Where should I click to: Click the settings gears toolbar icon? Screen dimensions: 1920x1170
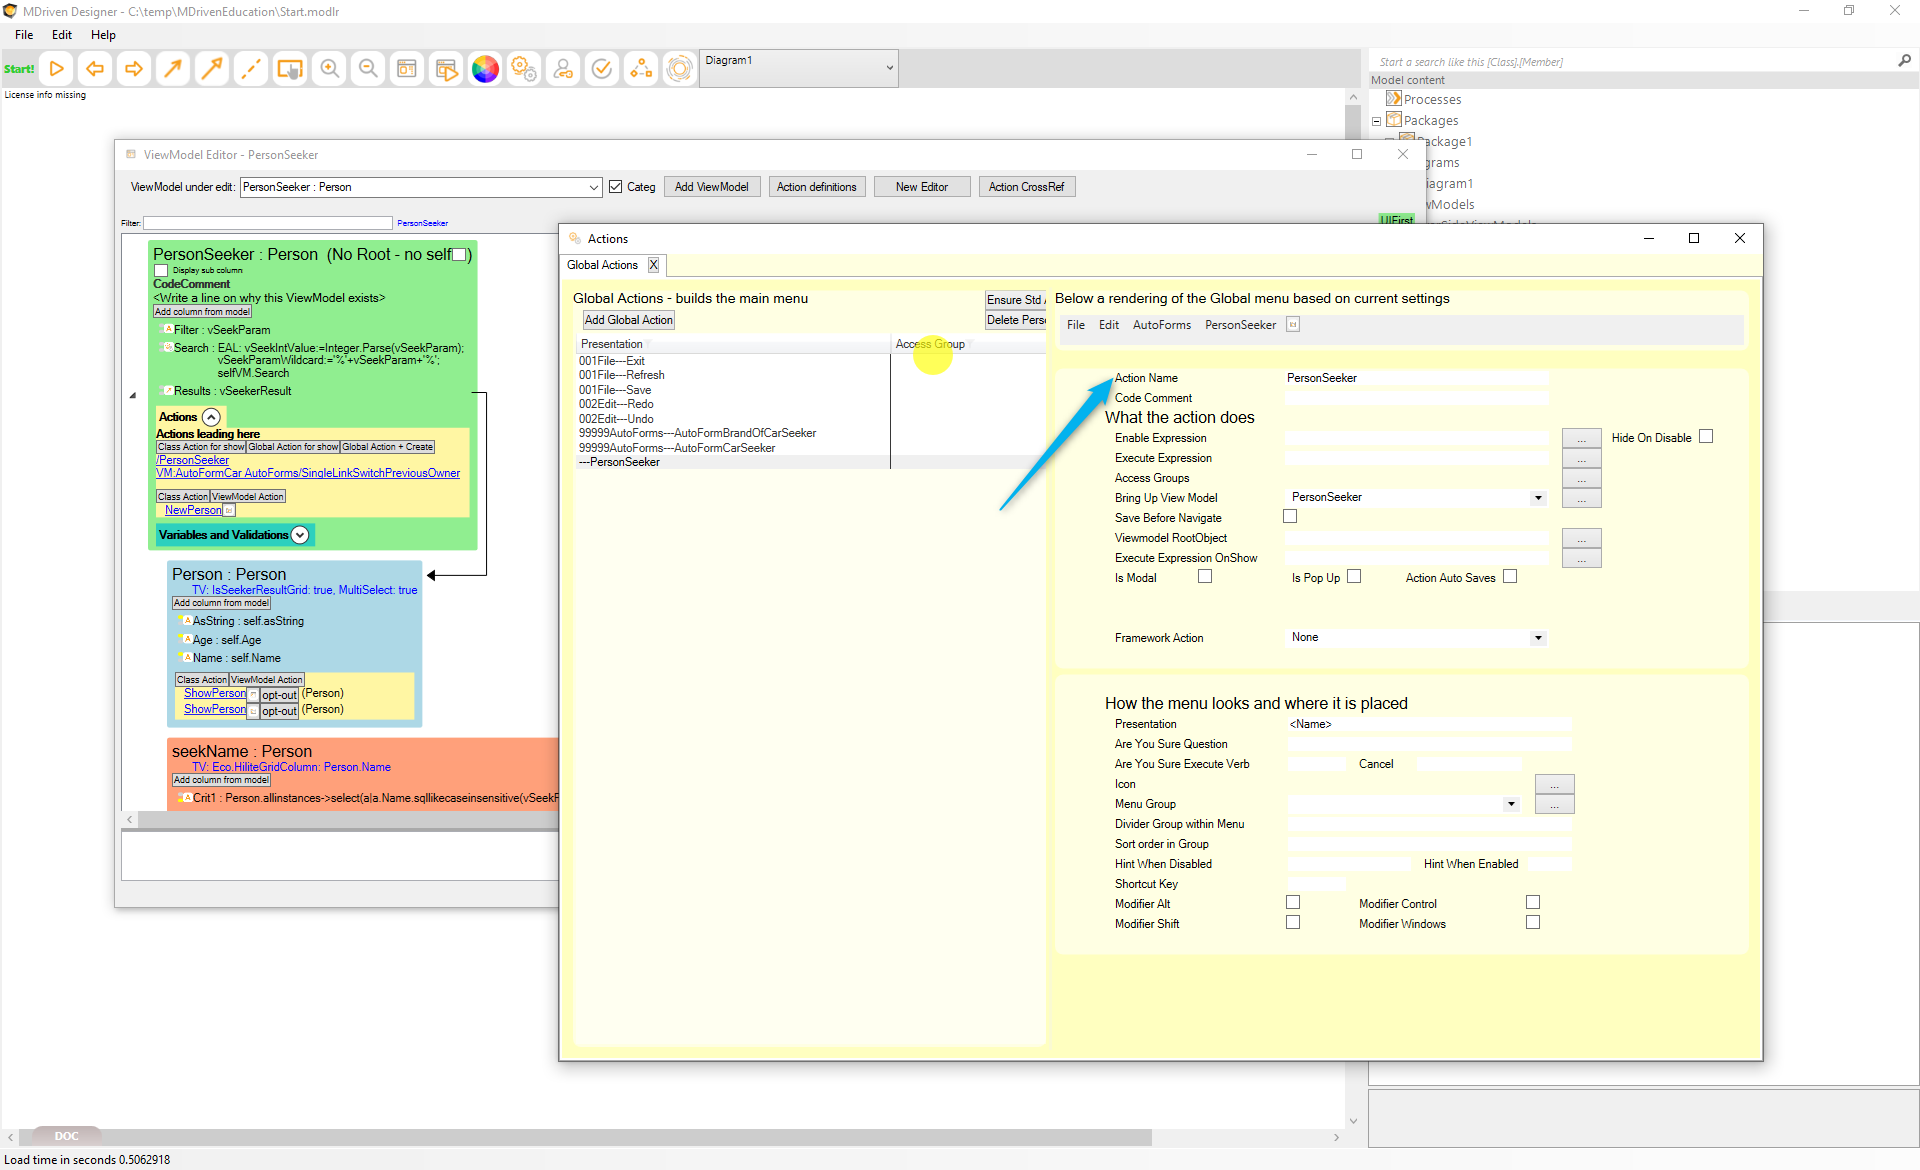(524, 69)
